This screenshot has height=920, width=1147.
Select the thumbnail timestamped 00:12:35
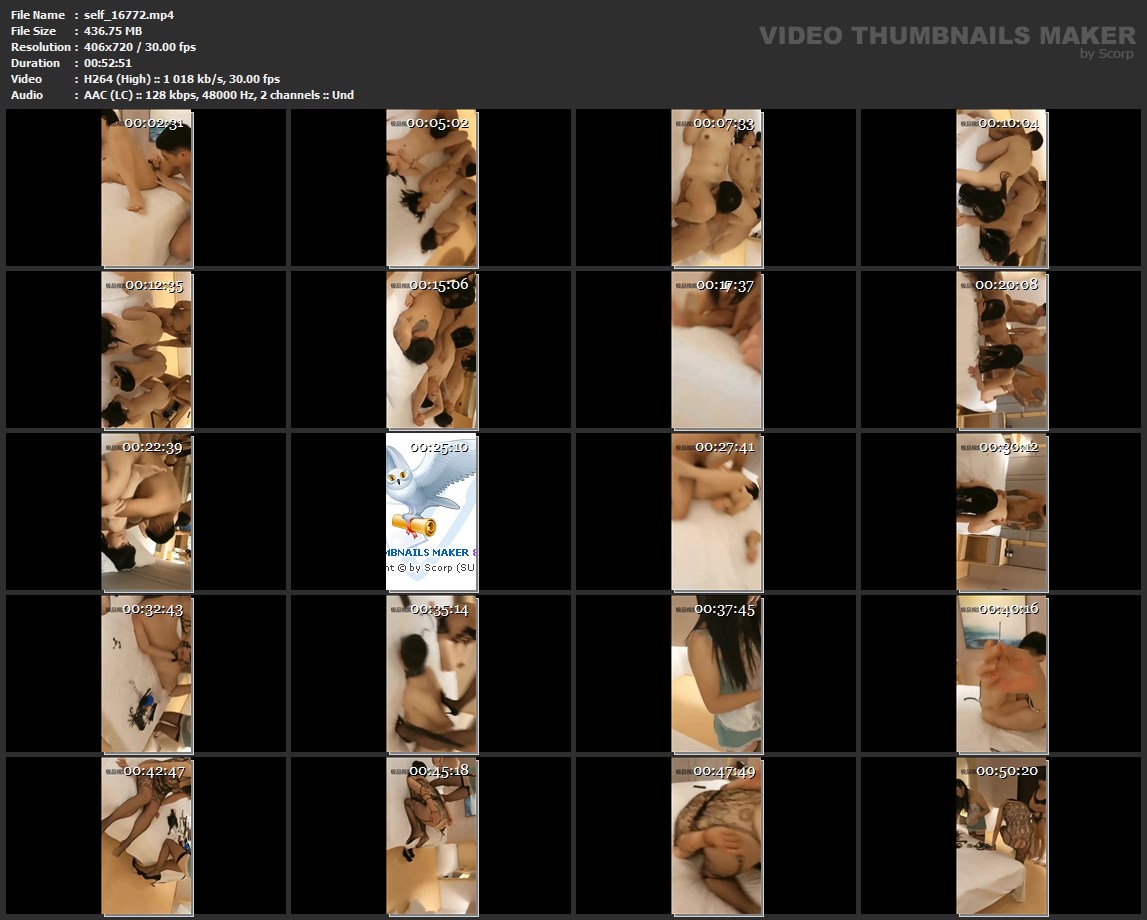click(146, 350)
